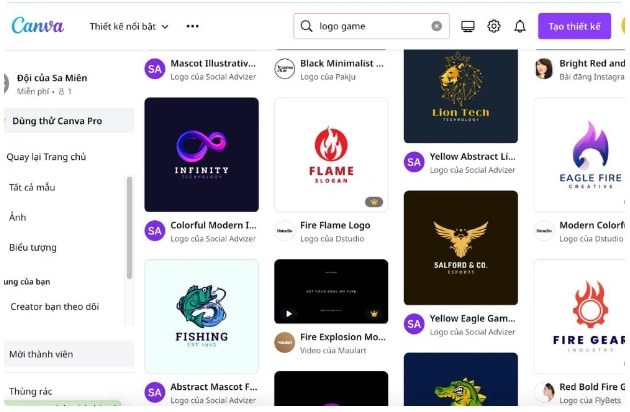Screen dimensions: 630x412
Task: Focus the search field containing logo game
Action: (371, 26)
